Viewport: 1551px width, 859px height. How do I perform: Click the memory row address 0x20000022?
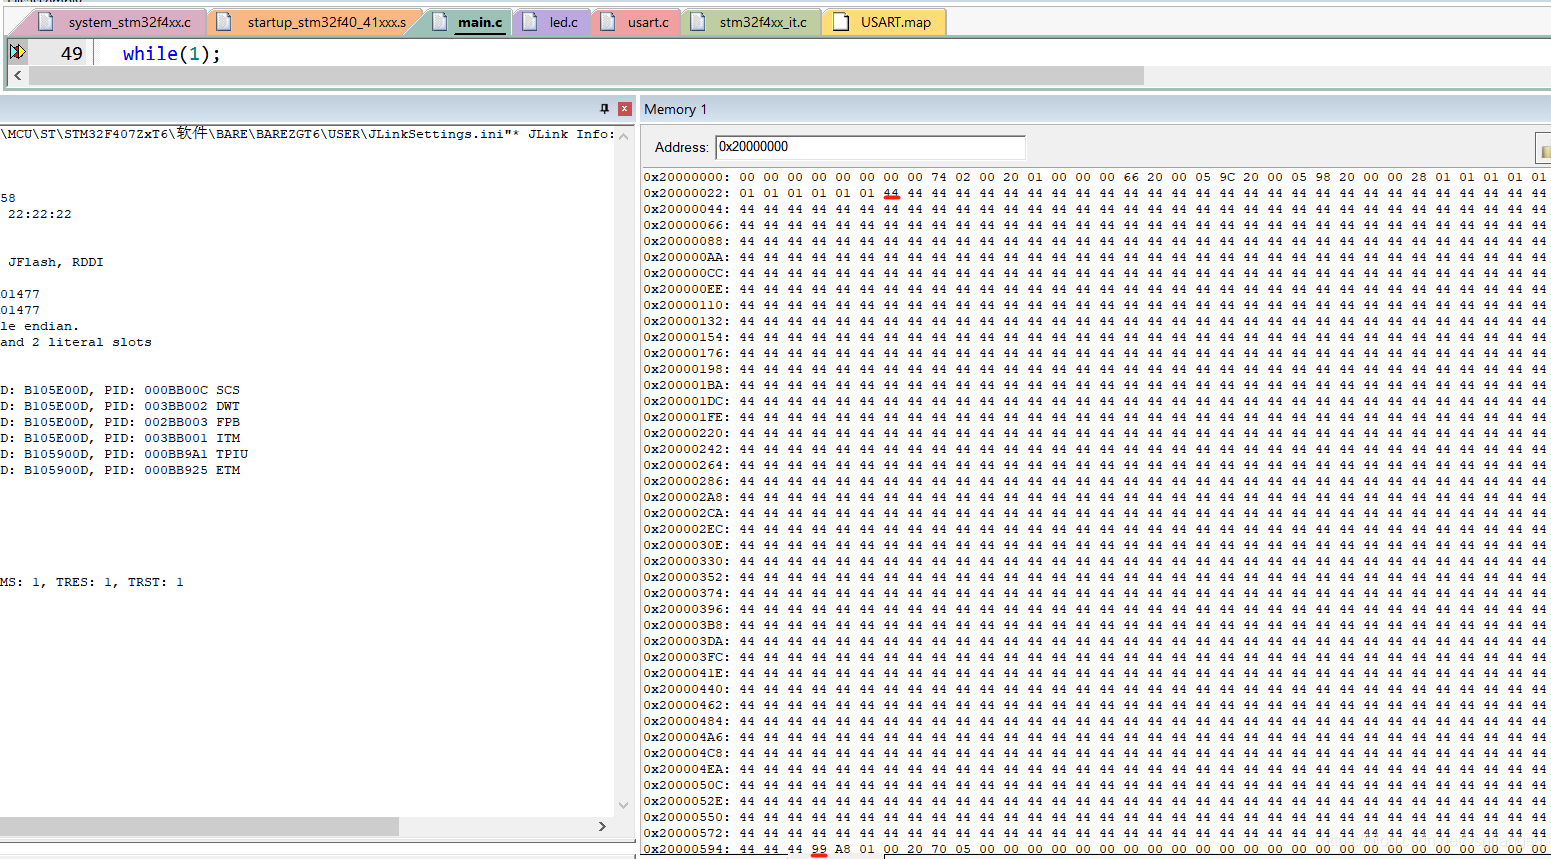[686, 193]
